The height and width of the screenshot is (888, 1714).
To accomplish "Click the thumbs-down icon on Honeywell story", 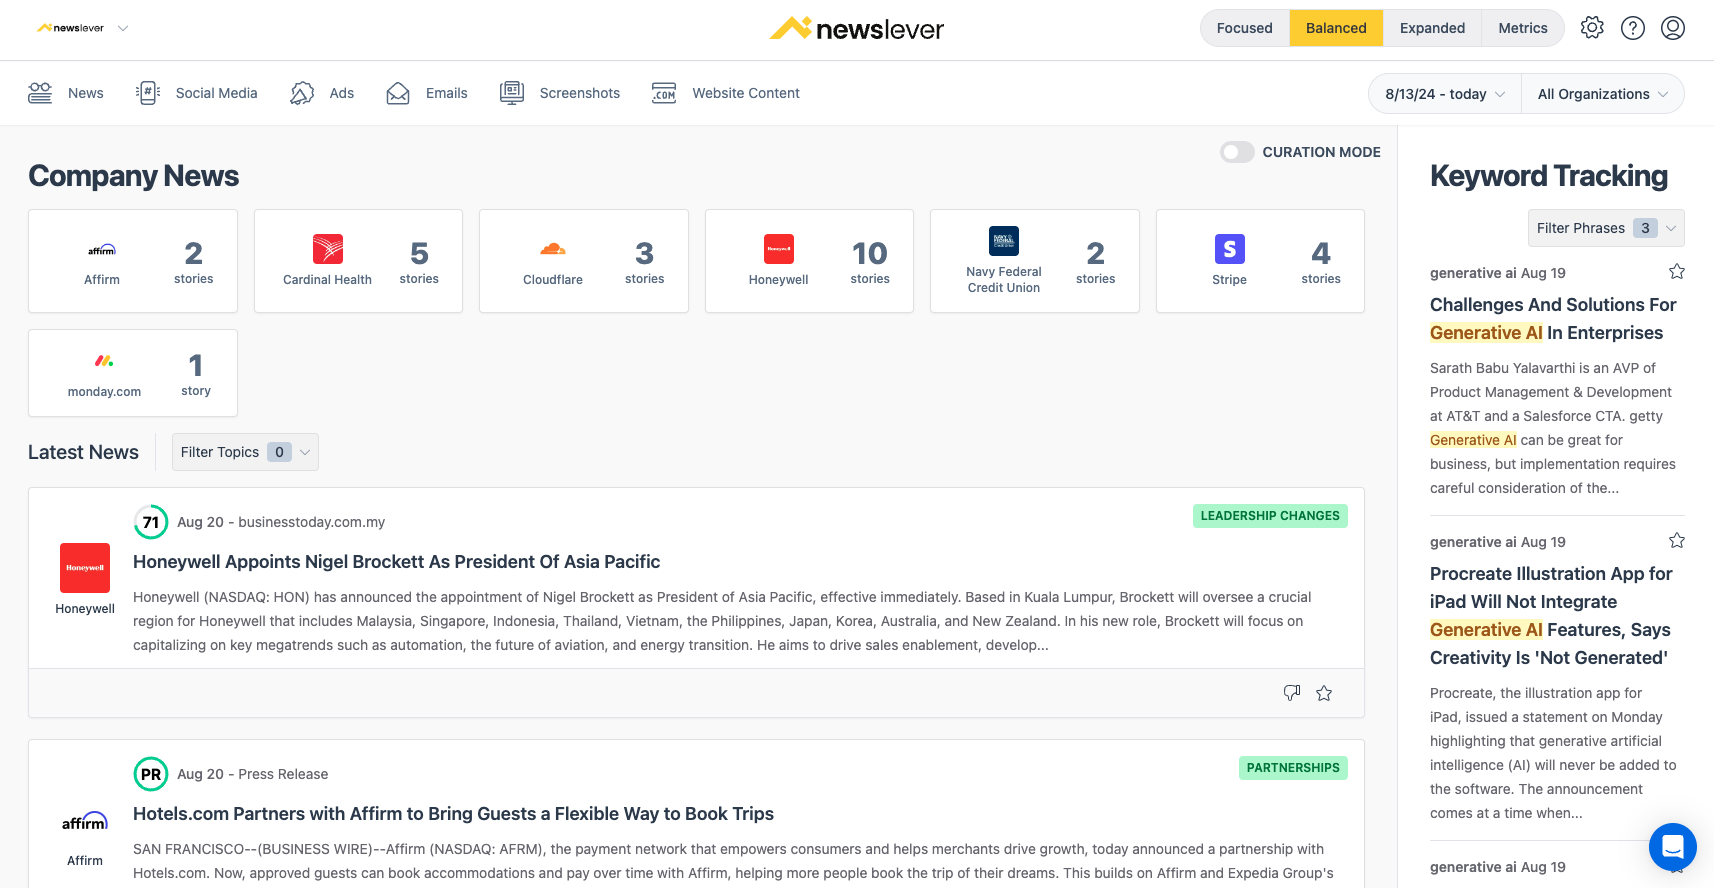I will point(1292,693).
